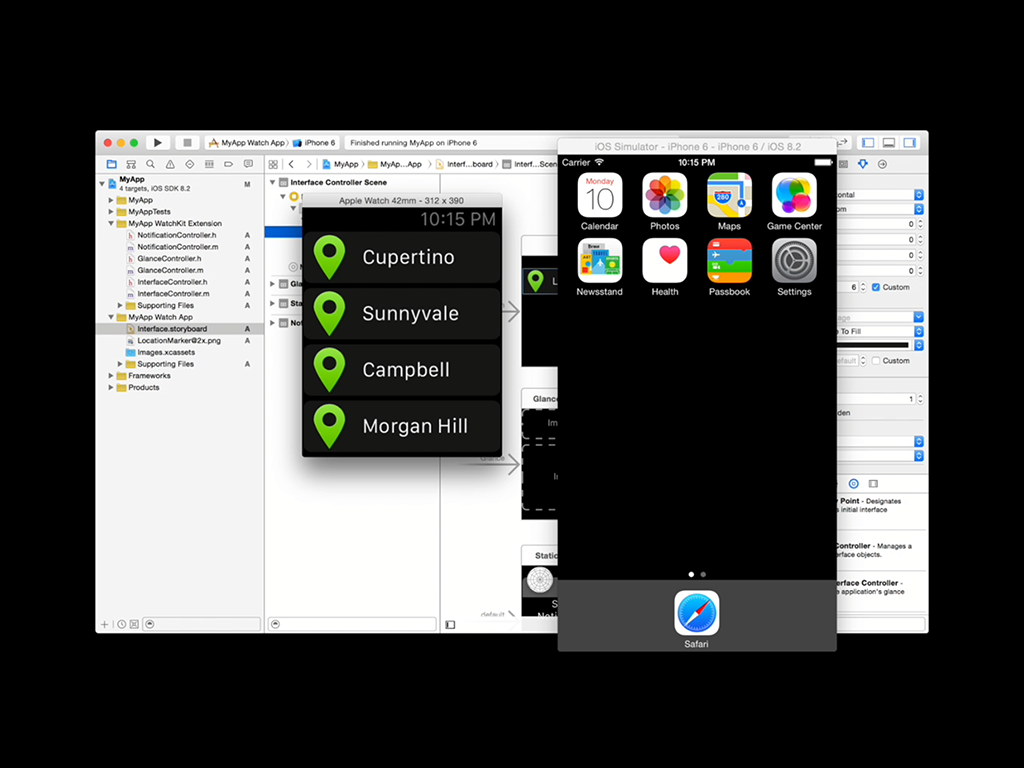1024x768 pixels.
Task: Show the Media library icon
Action: 873,483
